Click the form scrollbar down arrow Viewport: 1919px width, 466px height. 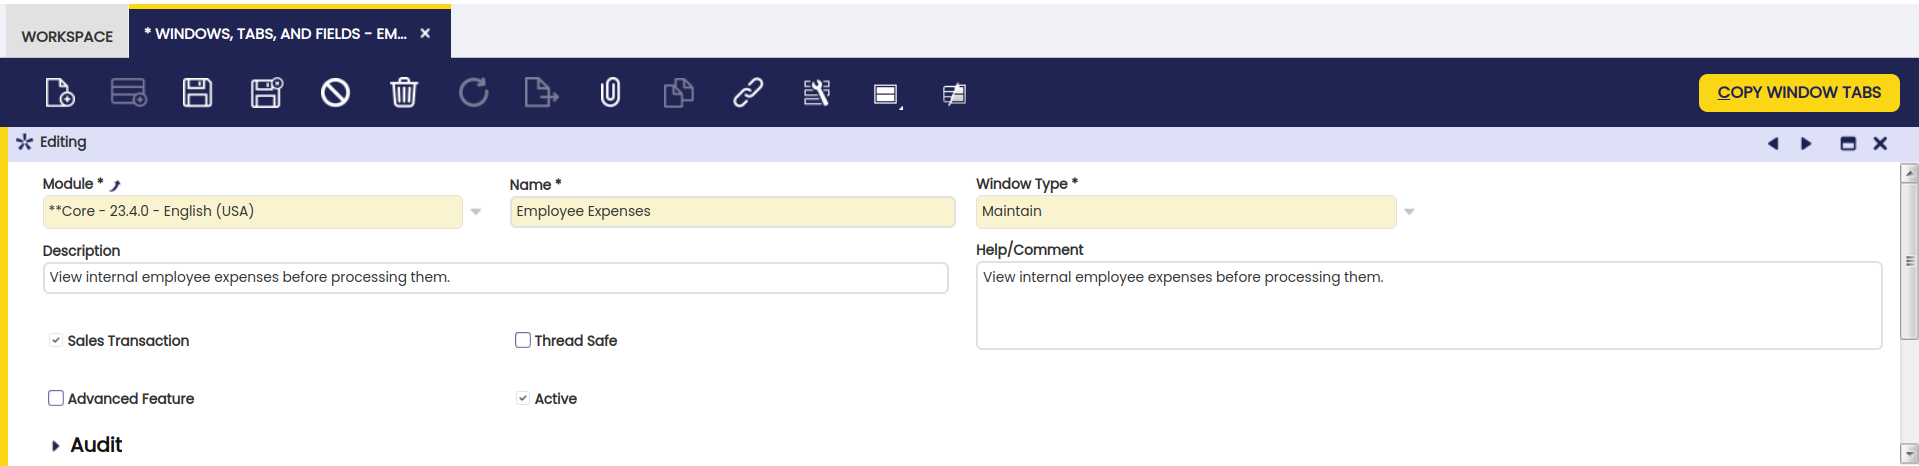pyautogui.click(x=1909, y=453)
